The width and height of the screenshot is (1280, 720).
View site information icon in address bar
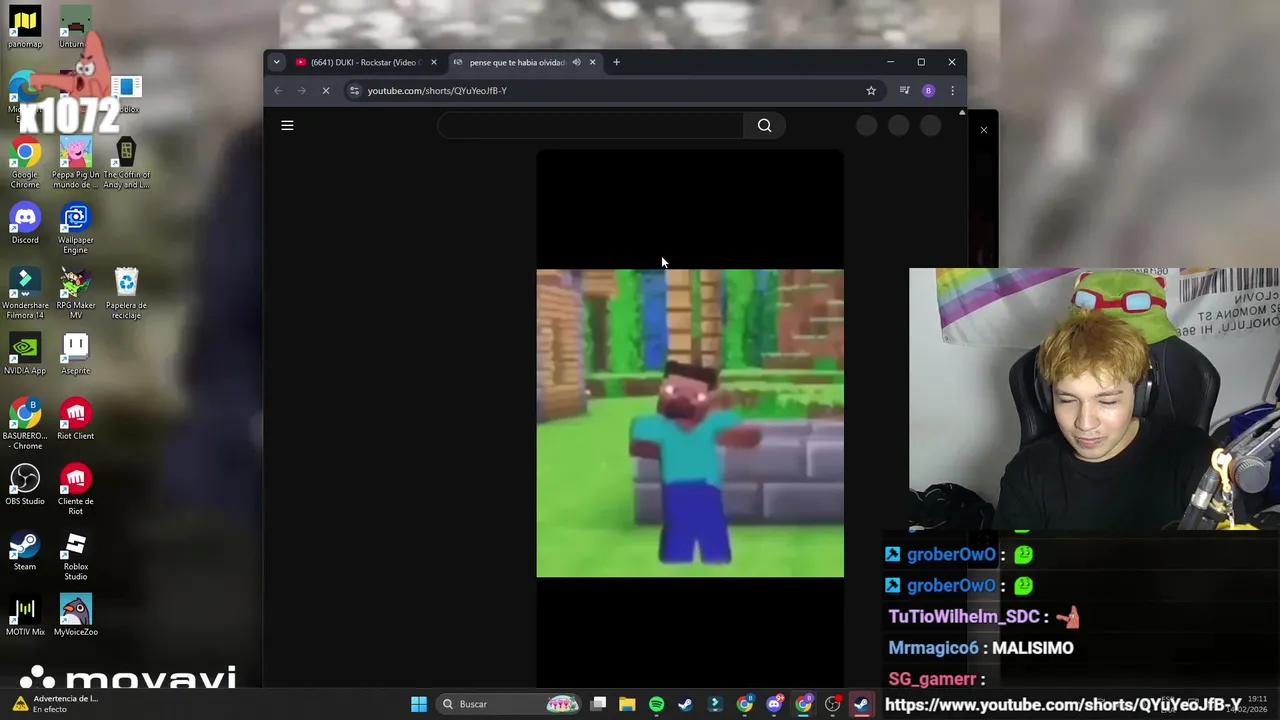[x=354, y=91]
